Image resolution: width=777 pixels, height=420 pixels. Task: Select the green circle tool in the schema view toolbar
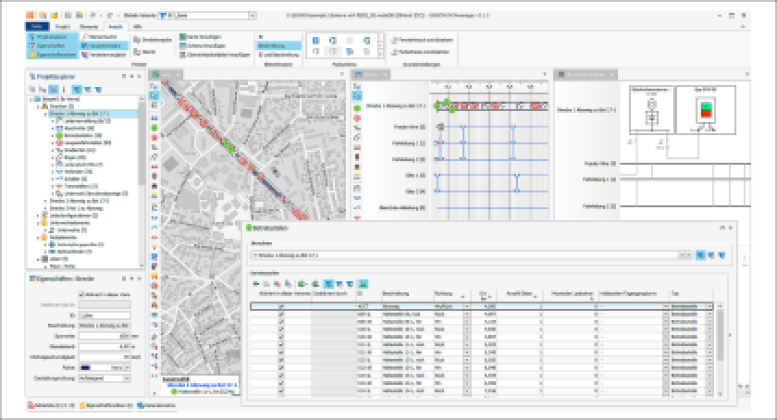(357, 108)
